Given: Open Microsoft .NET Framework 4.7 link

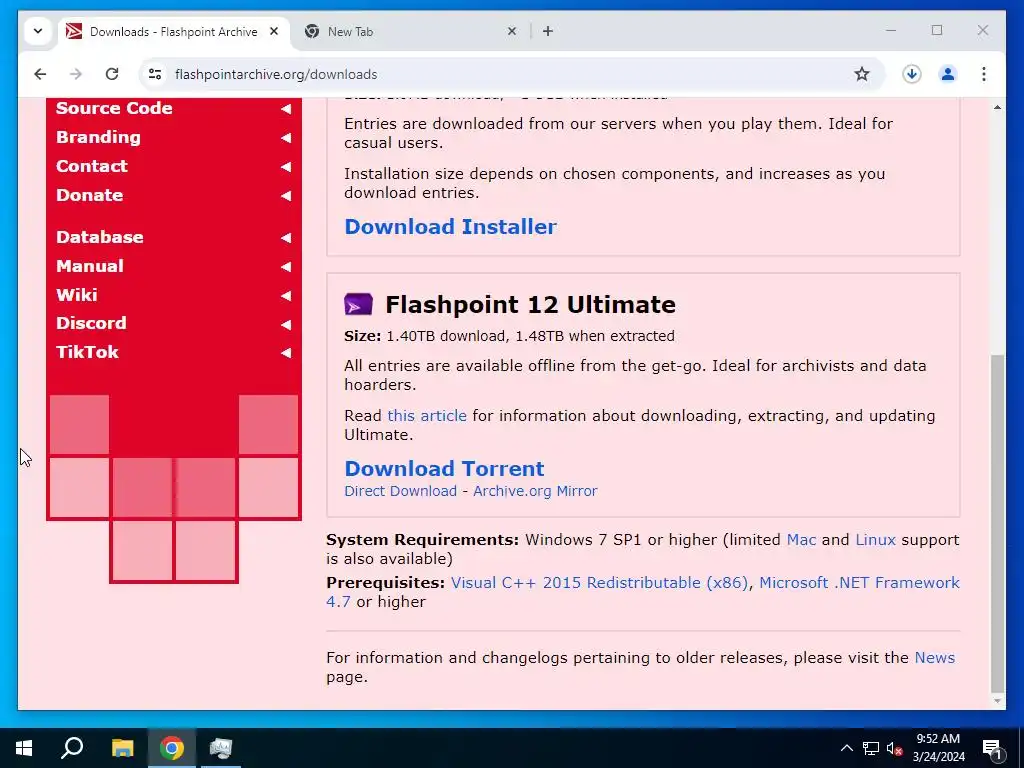Looking at the screenshot, I should [x=859, y=583].
